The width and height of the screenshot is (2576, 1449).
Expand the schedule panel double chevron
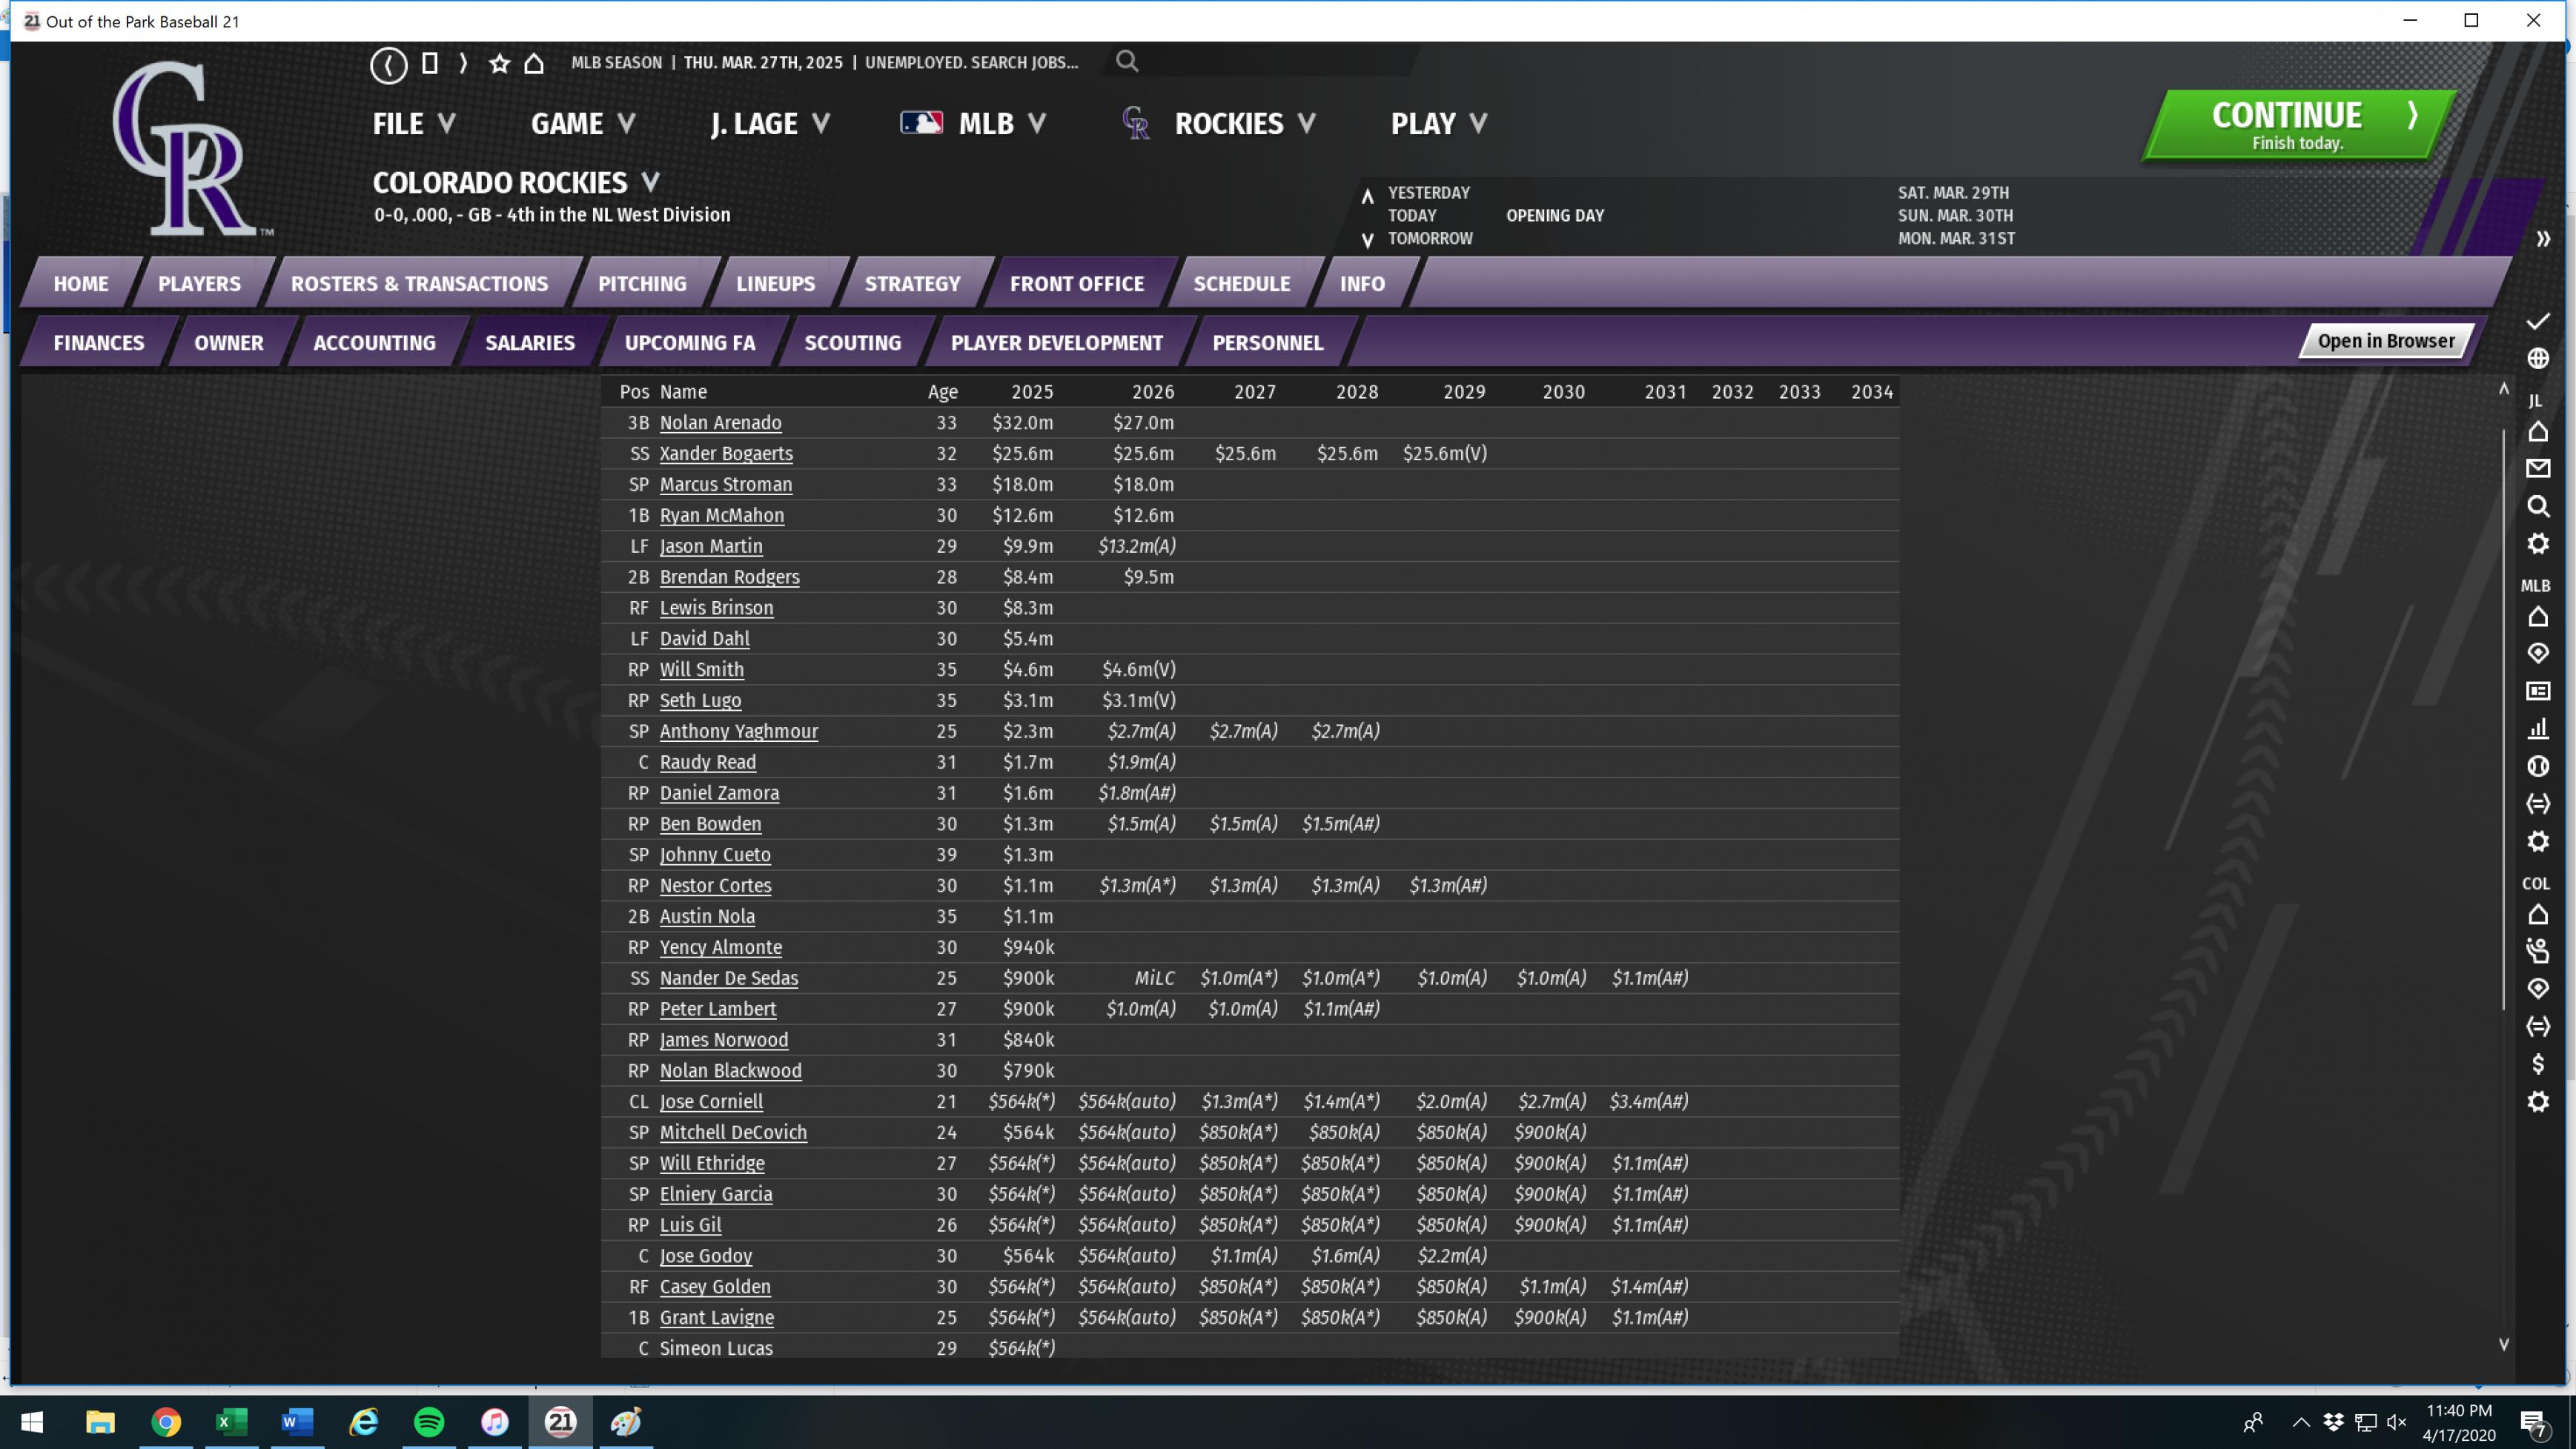coord(2542,239)
